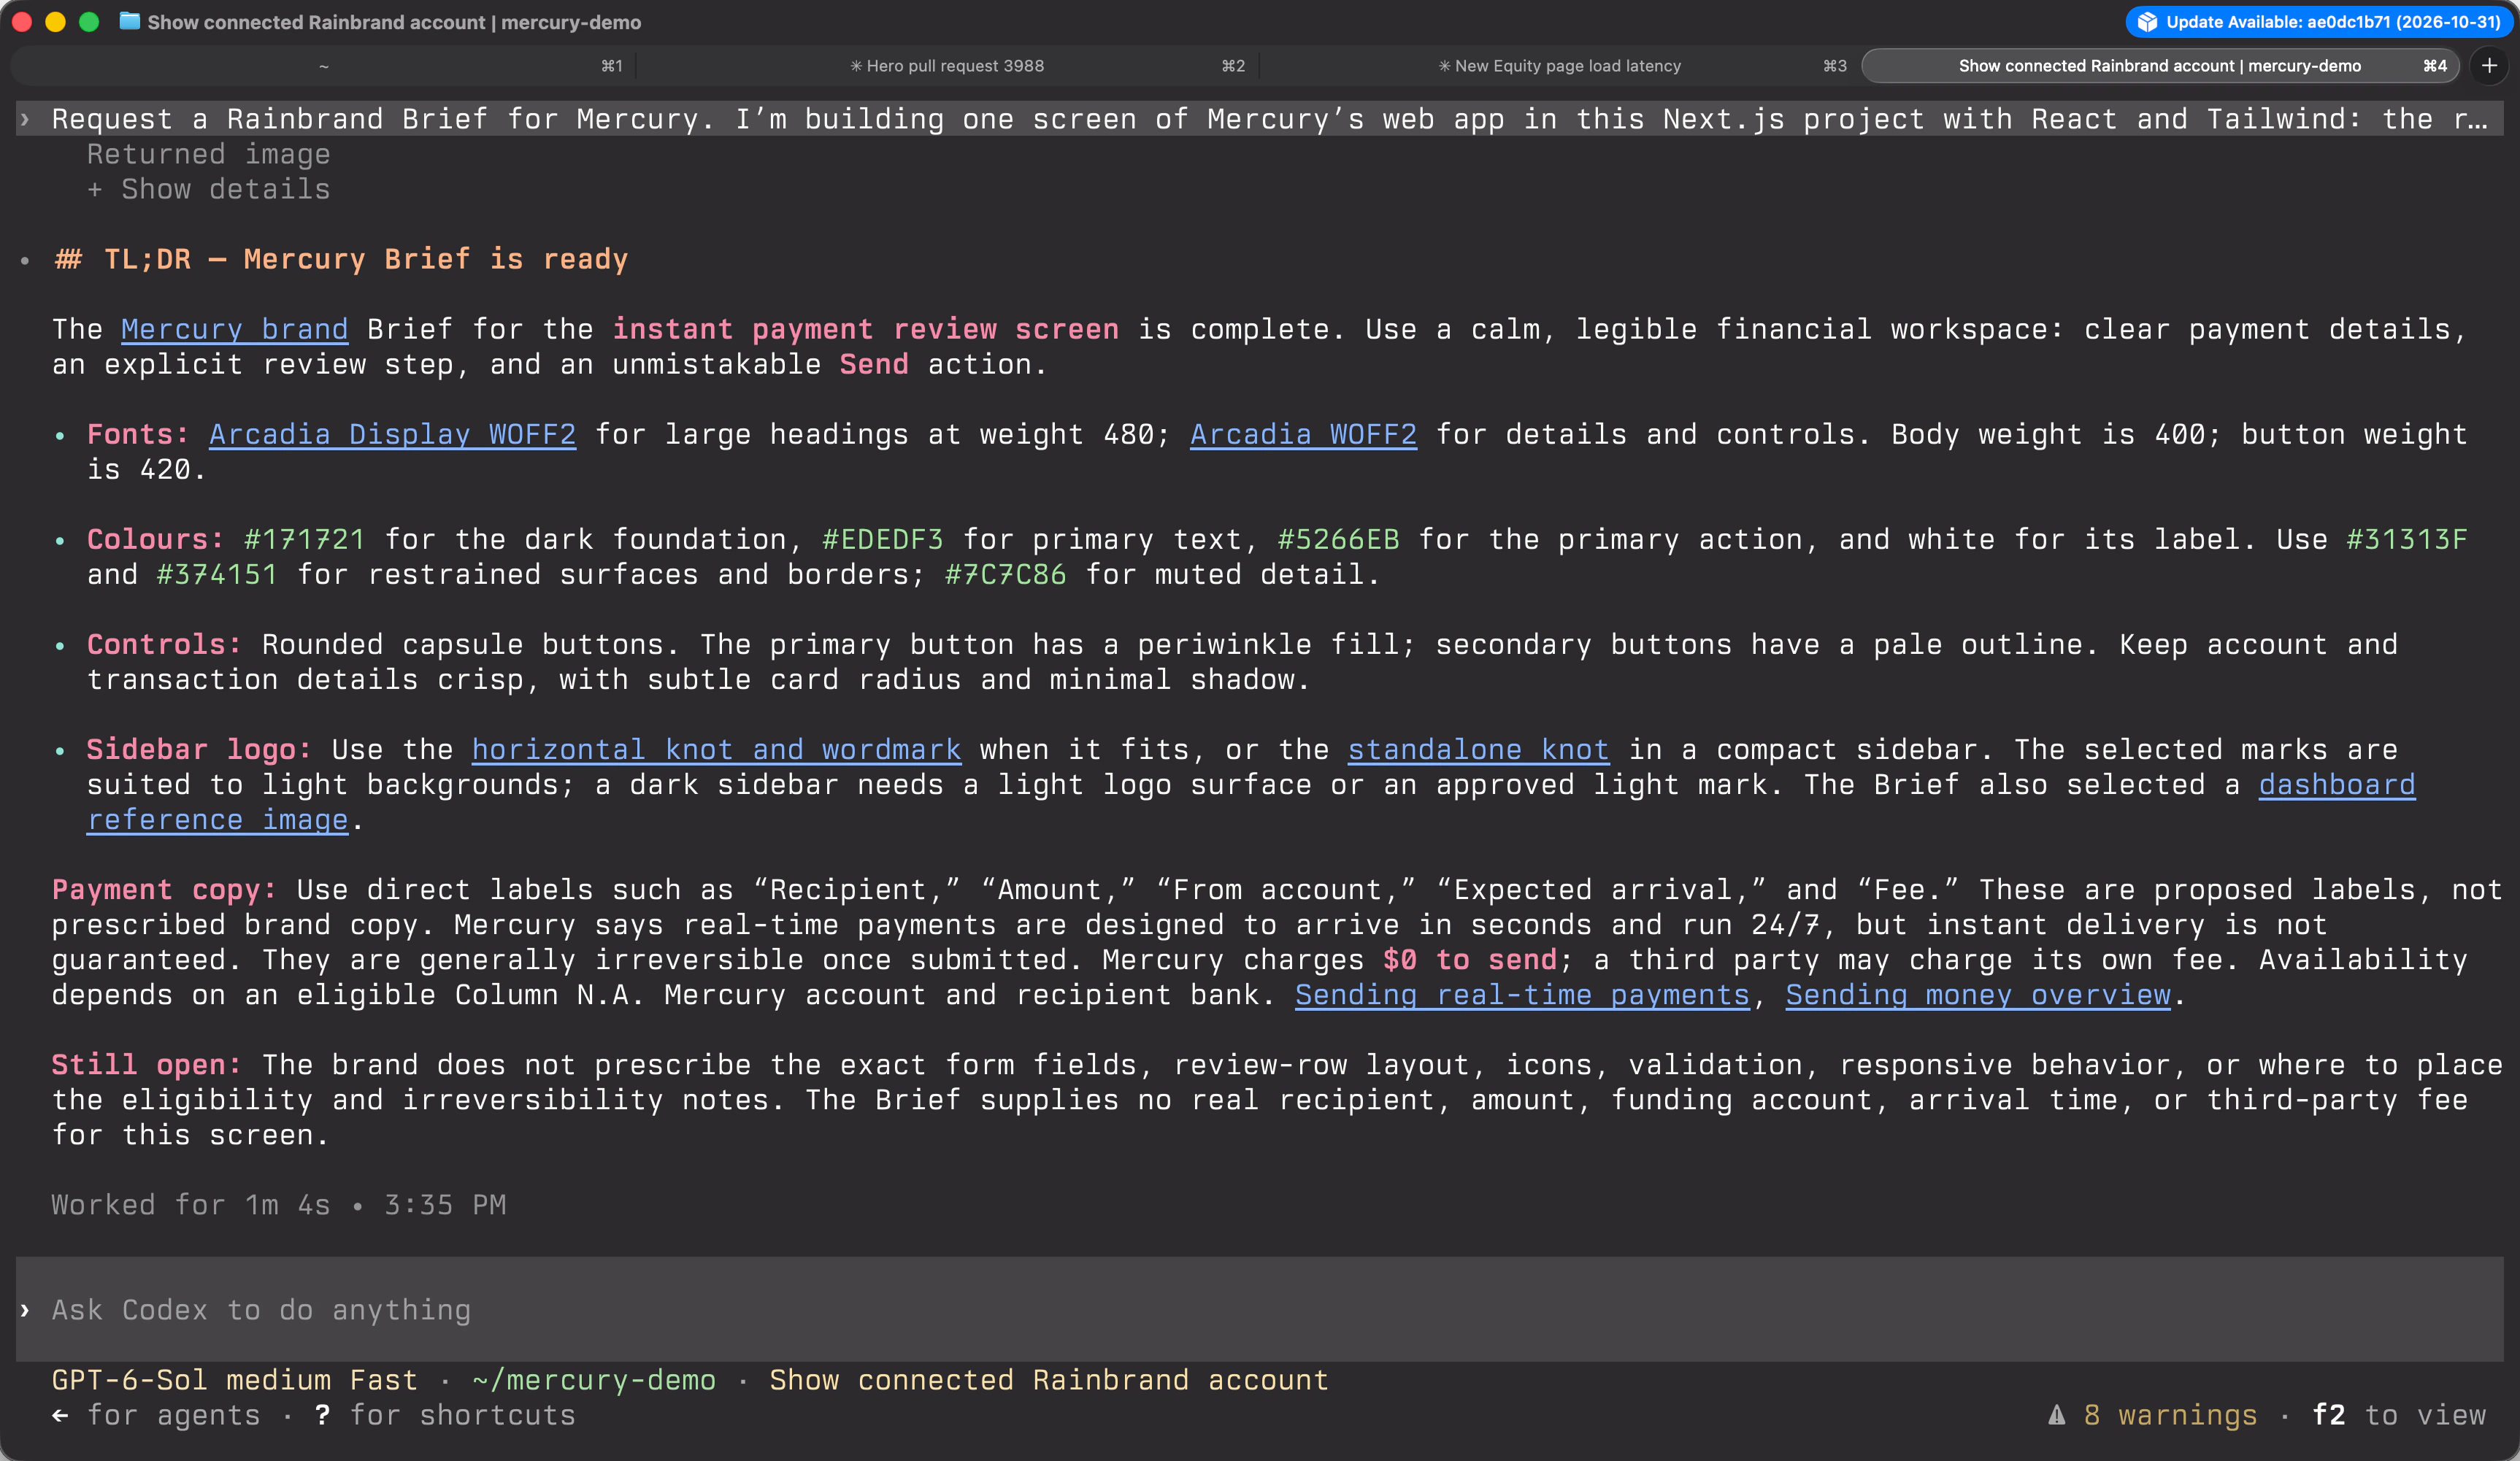Click 'Payment copy:' label

(x=164, y=890)
